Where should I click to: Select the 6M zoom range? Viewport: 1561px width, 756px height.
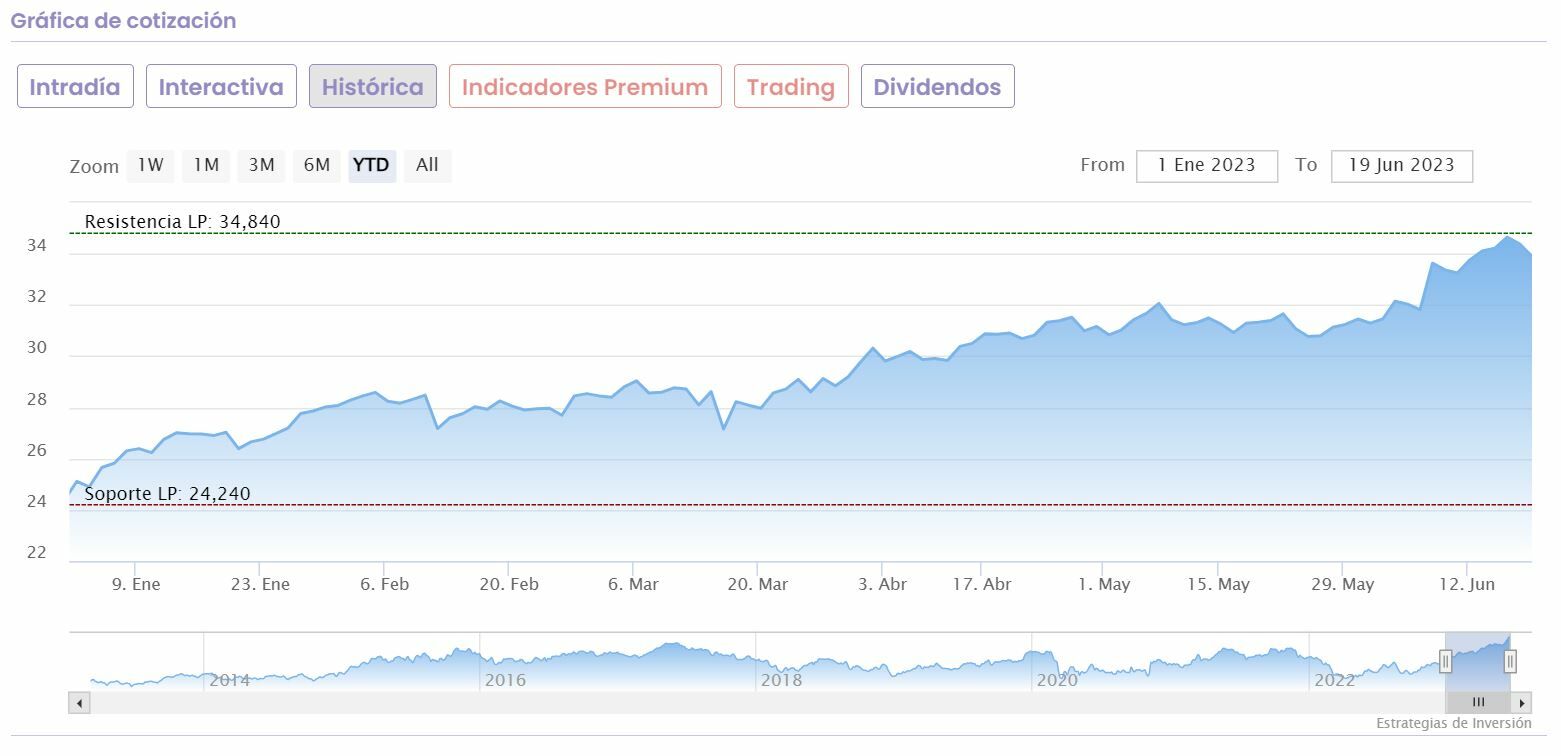[316, 165]
